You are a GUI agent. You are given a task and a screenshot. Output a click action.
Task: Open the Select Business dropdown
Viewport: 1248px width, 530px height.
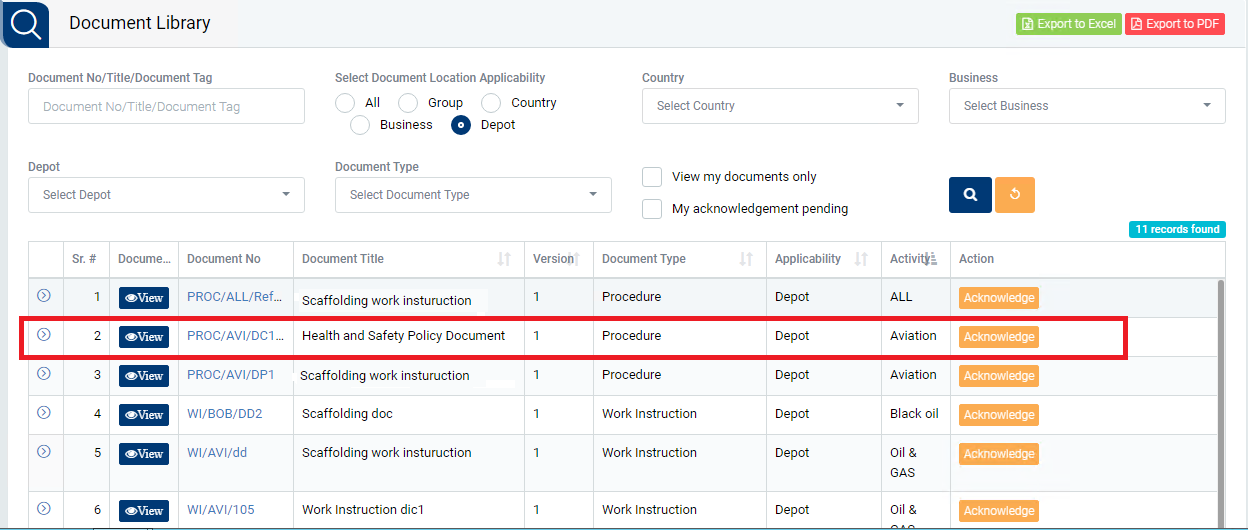coord(1087,106)
